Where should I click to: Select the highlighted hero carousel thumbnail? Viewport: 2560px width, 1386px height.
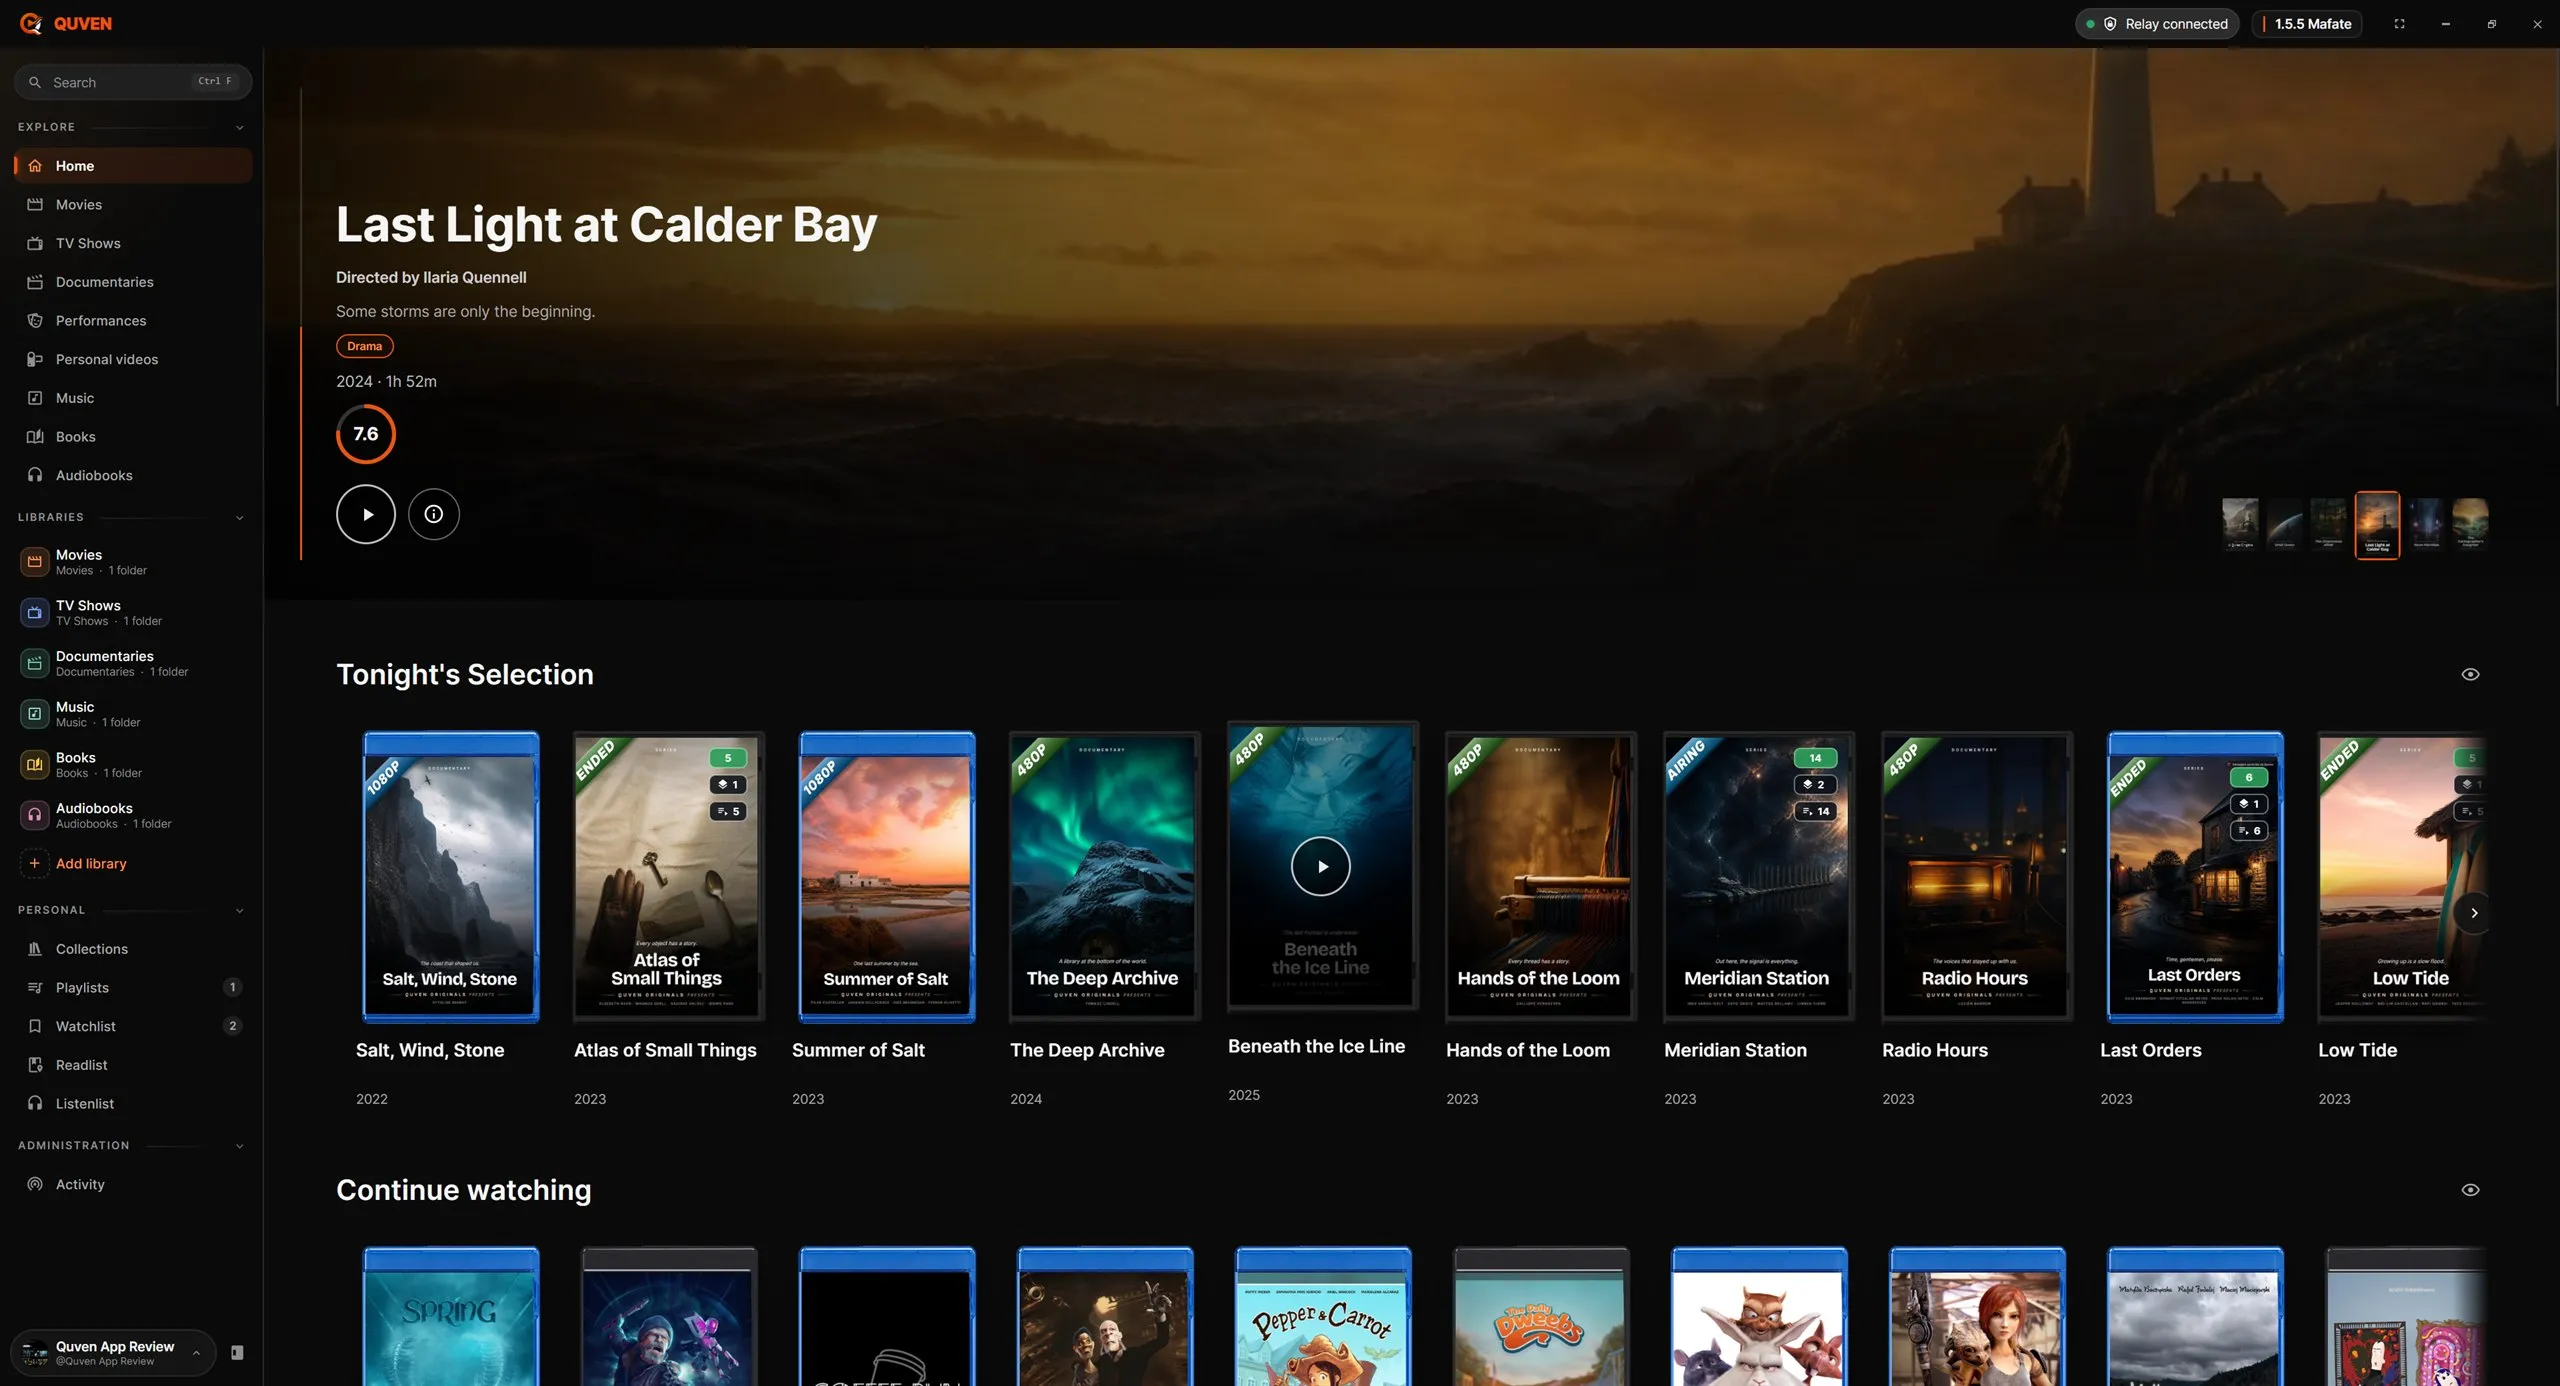click(2377, 525)
